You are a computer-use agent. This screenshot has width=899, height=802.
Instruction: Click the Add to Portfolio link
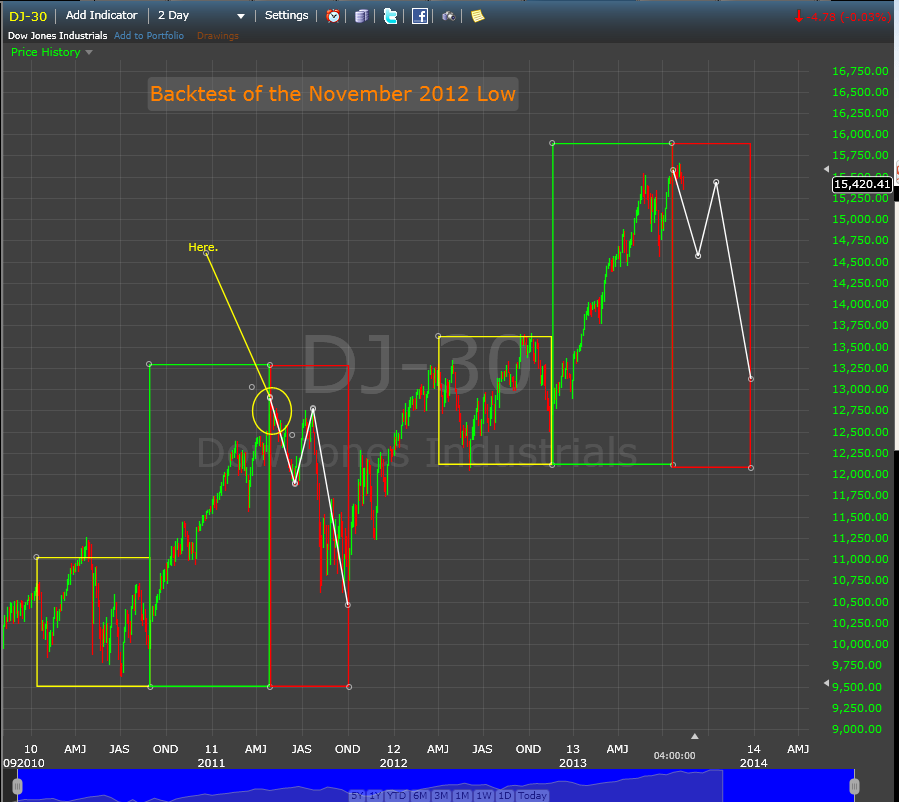tap(149, 36)
